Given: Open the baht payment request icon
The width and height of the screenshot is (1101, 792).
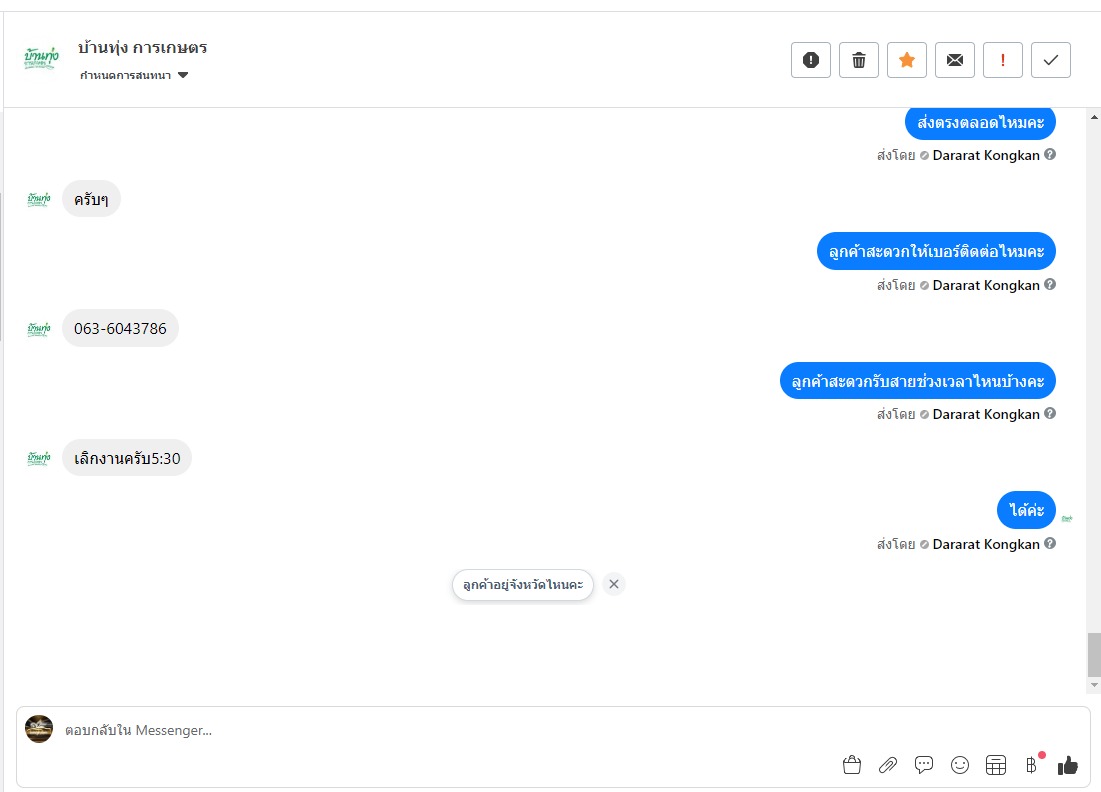Looking at the screenshot, I should coord(1031,765).
